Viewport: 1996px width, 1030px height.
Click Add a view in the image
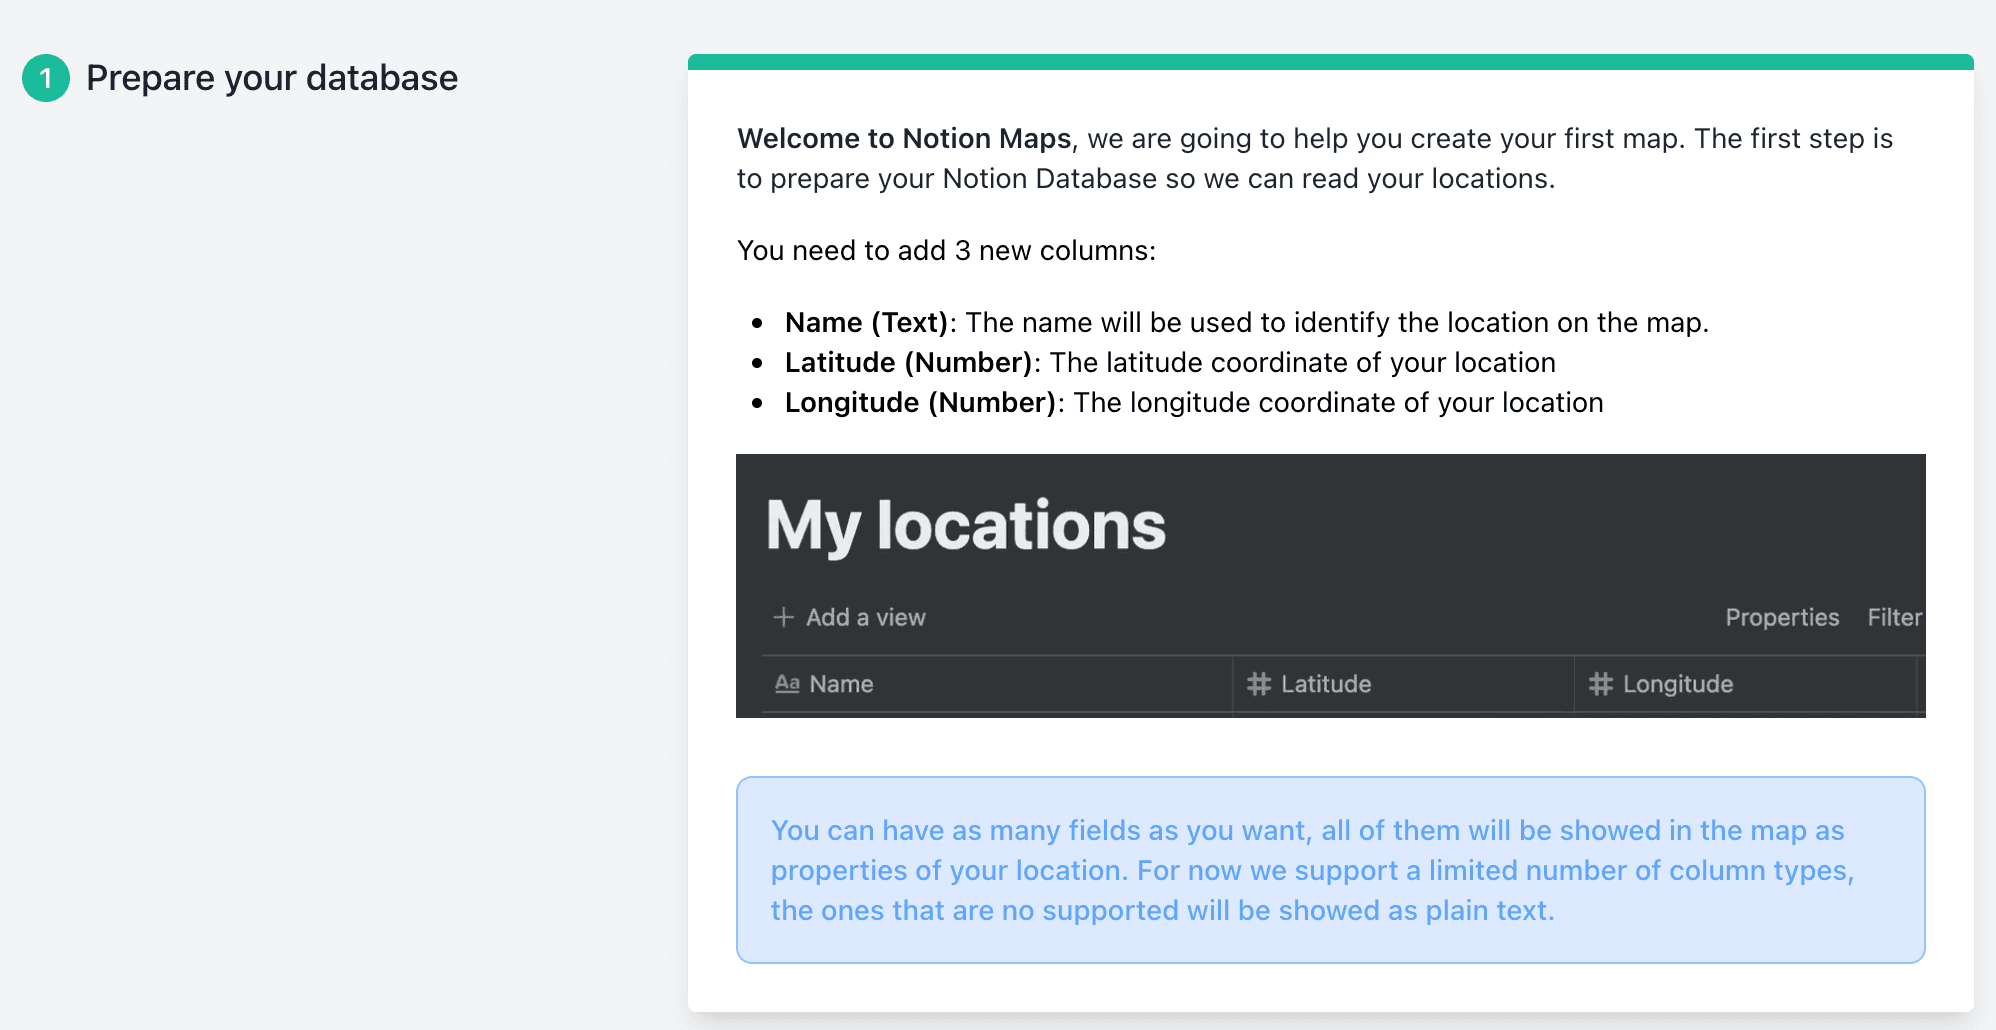pos(865,617)
